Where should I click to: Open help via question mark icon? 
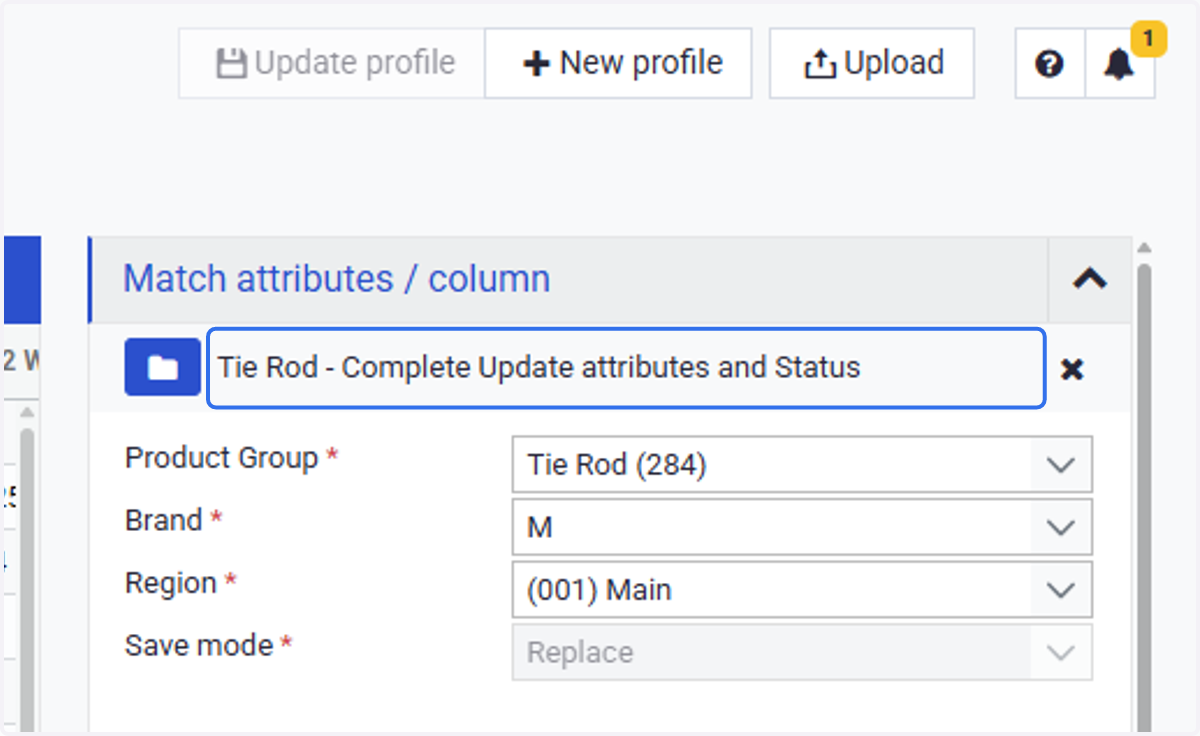tap(1049, 64)
